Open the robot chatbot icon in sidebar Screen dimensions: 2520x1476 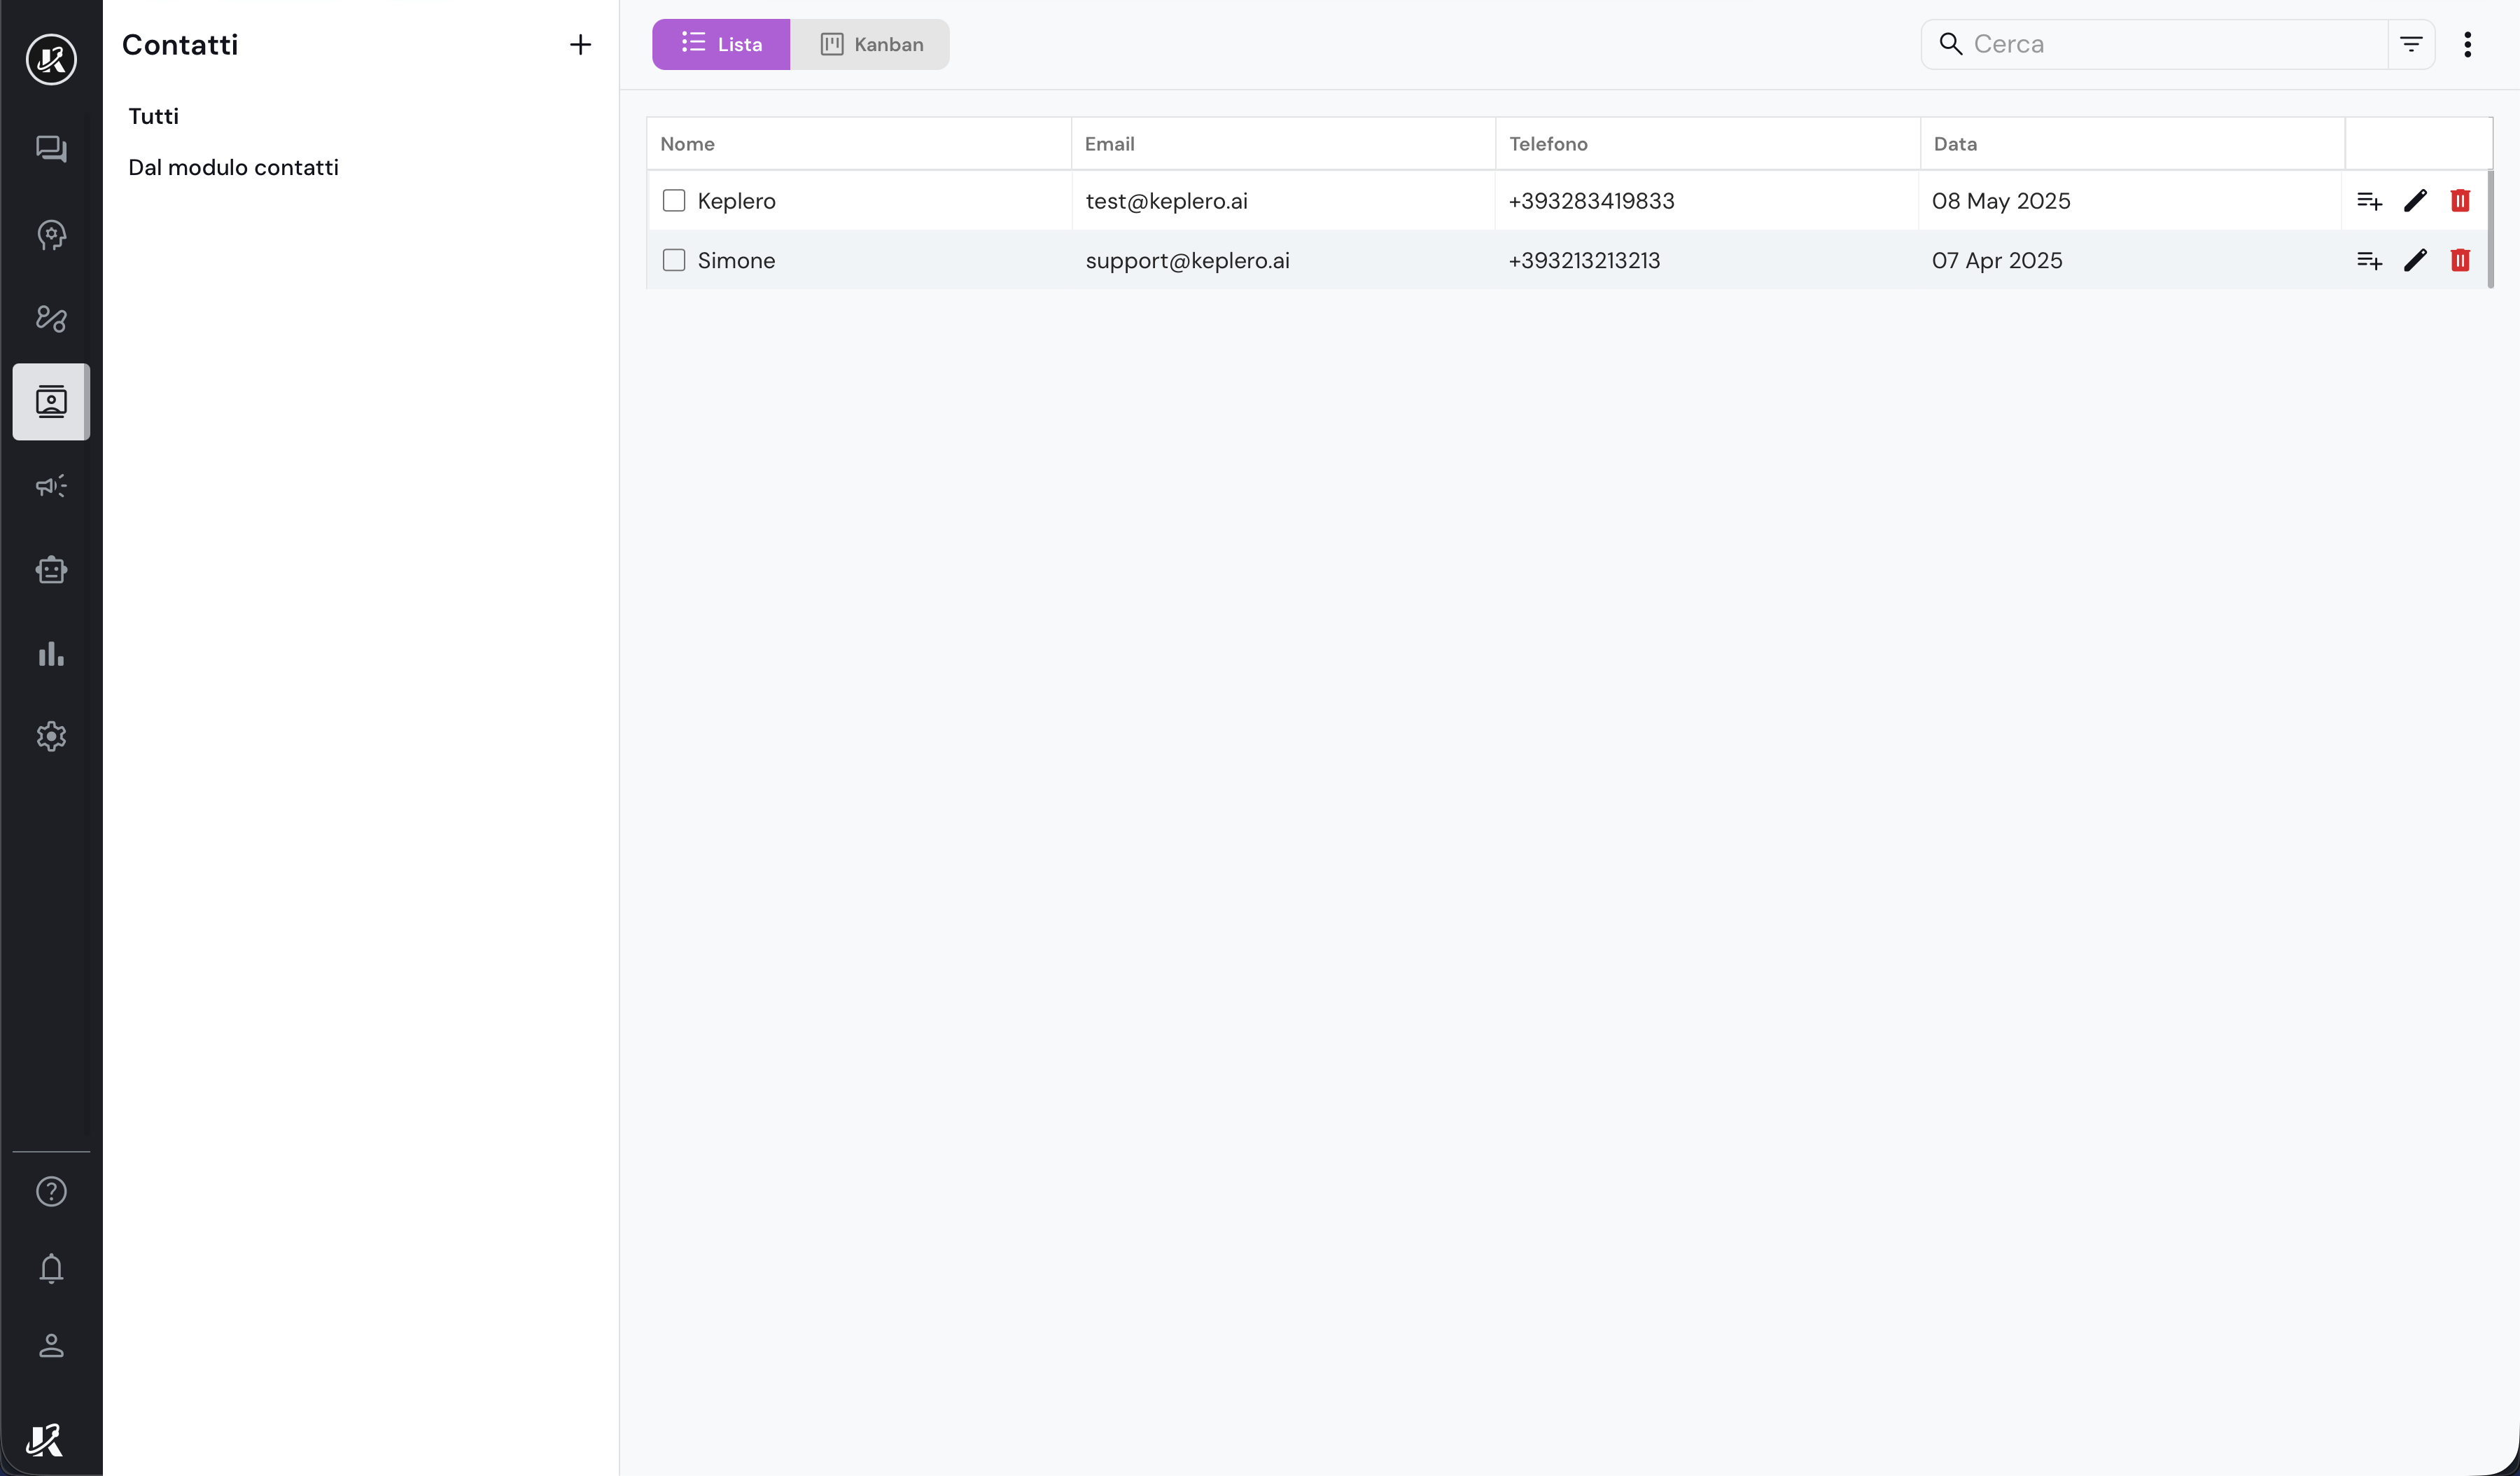(x=51, y=570)
